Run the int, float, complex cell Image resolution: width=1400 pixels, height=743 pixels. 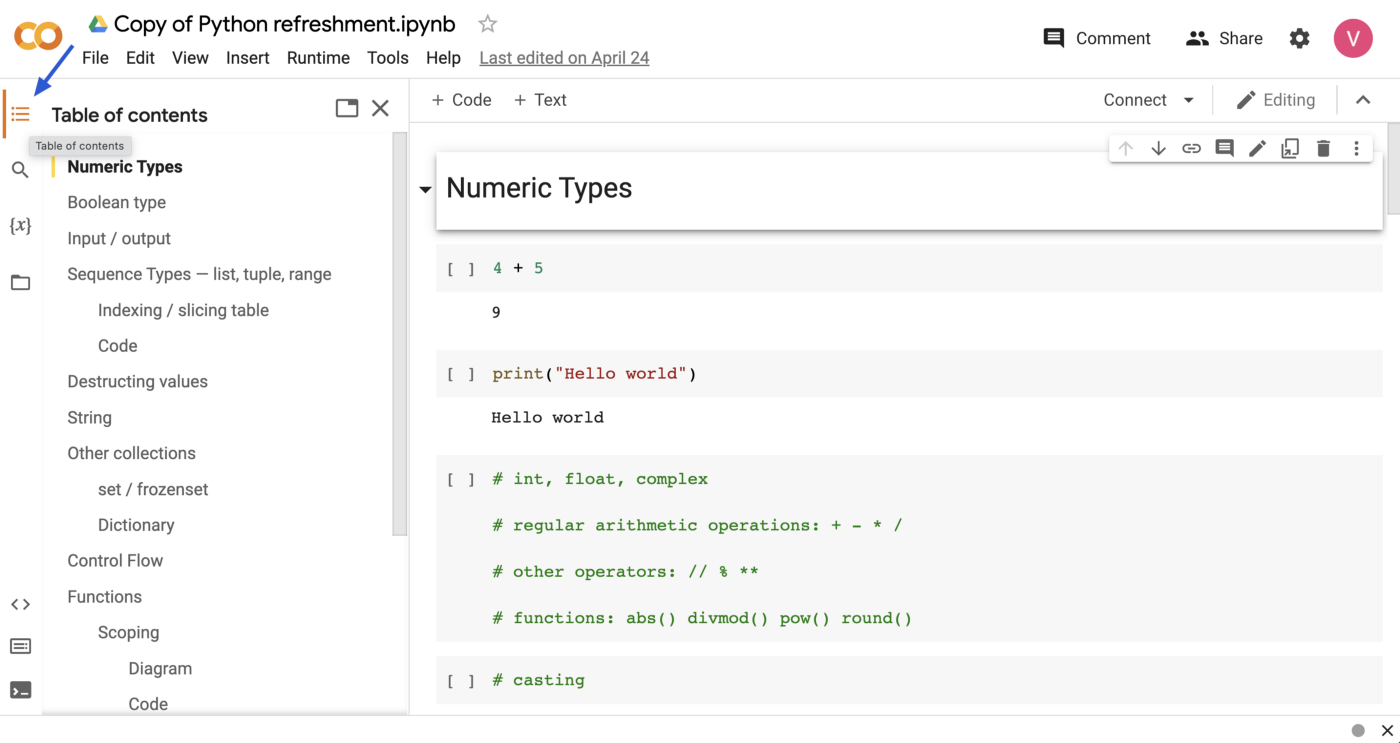click(460, 479)
